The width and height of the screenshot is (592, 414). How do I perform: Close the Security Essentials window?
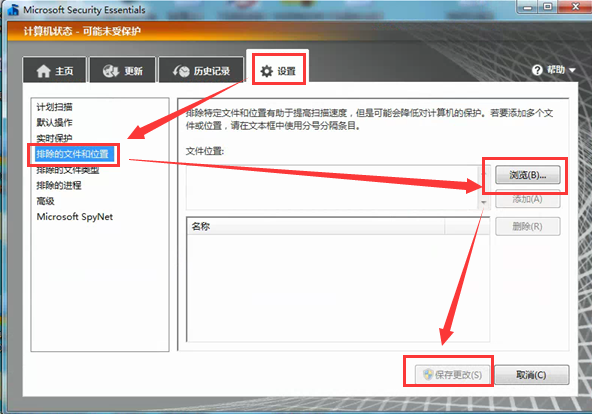pyautogui.click(x=575, y=7)
